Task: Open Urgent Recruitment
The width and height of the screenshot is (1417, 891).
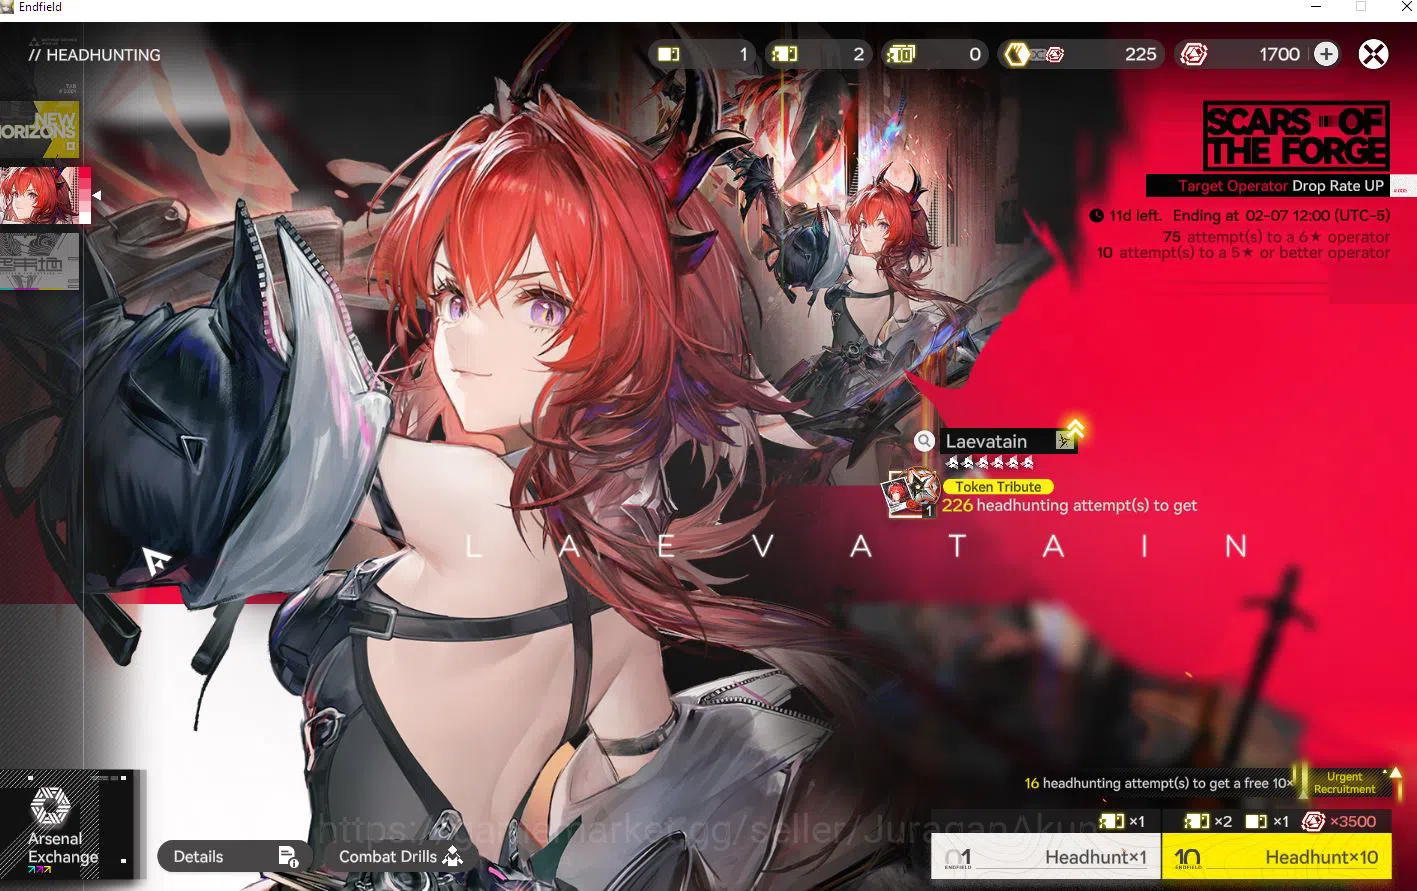Action: [x=1345, y=782]
